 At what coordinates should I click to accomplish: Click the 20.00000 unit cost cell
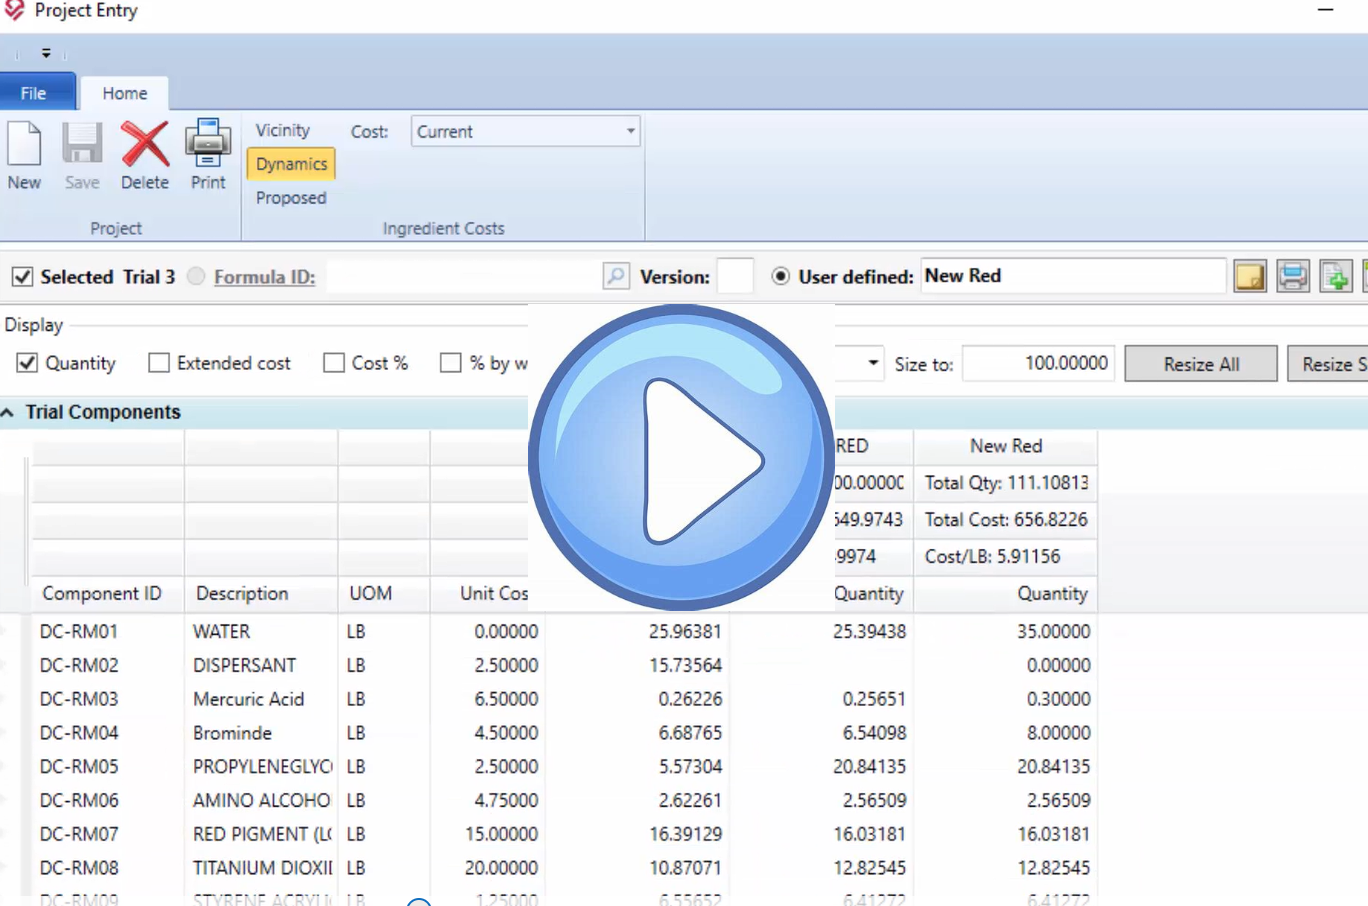487,868
